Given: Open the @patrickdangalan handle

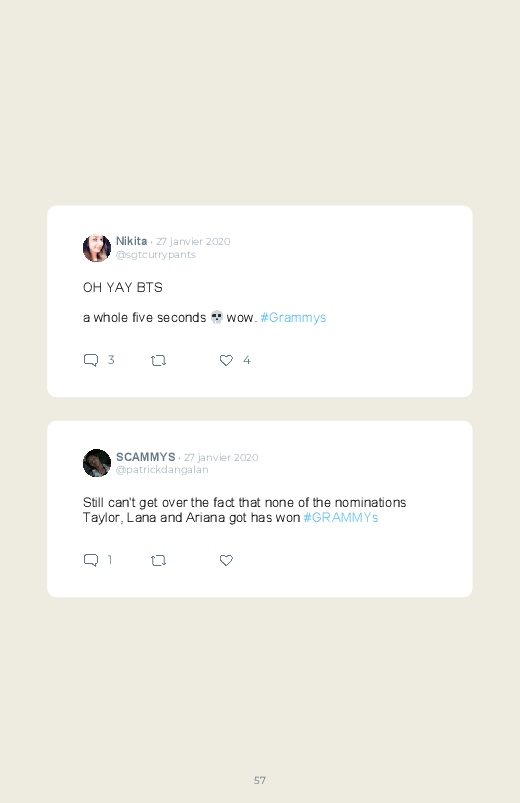Looking at the screenshot, I should point(162,470).
